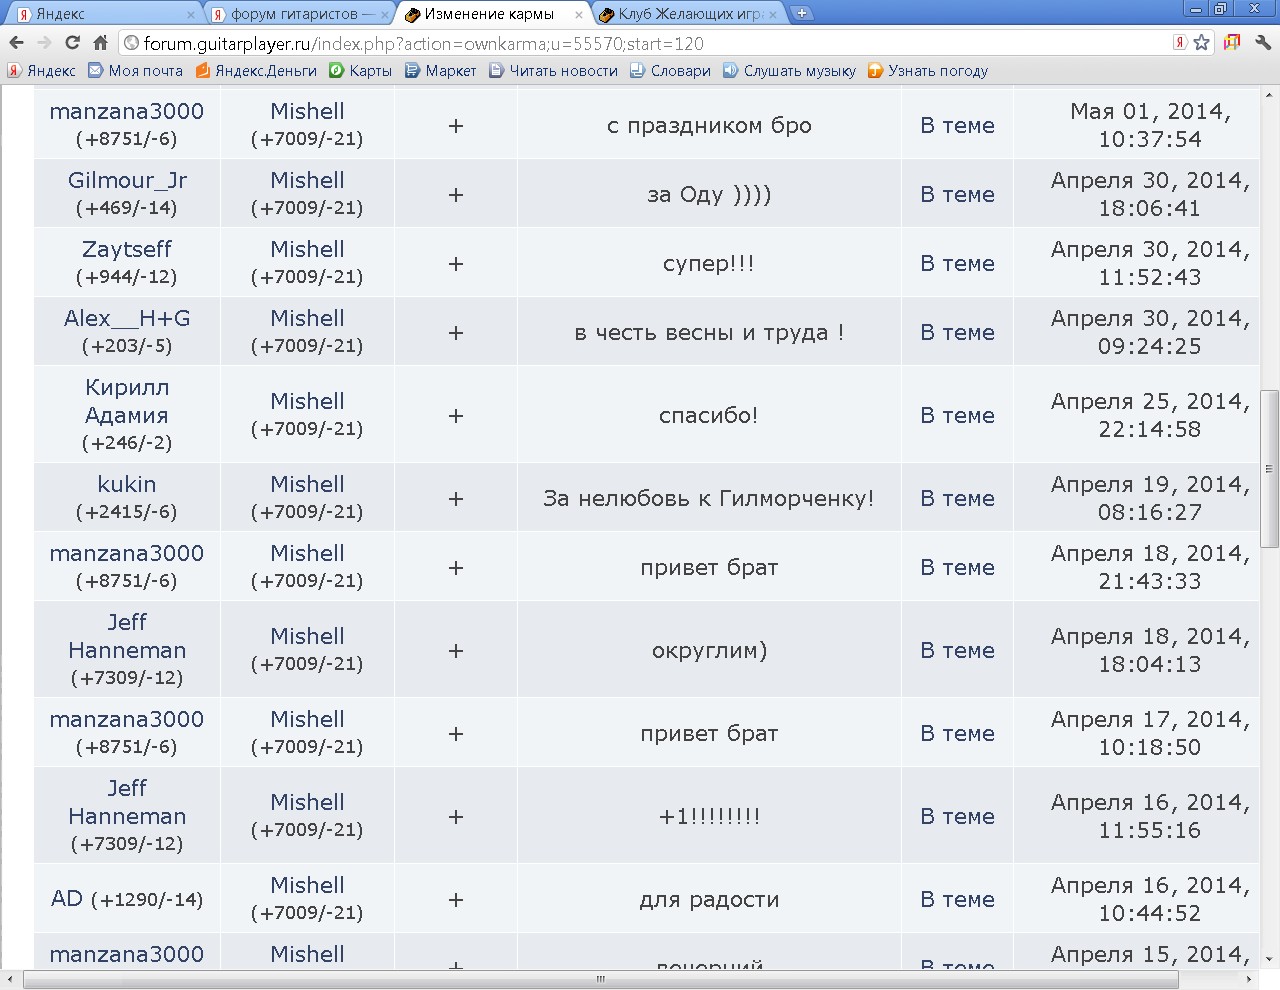Open the AD user profile link
The height and width of the screenshot is (990, 1280).
coord(67,898)
